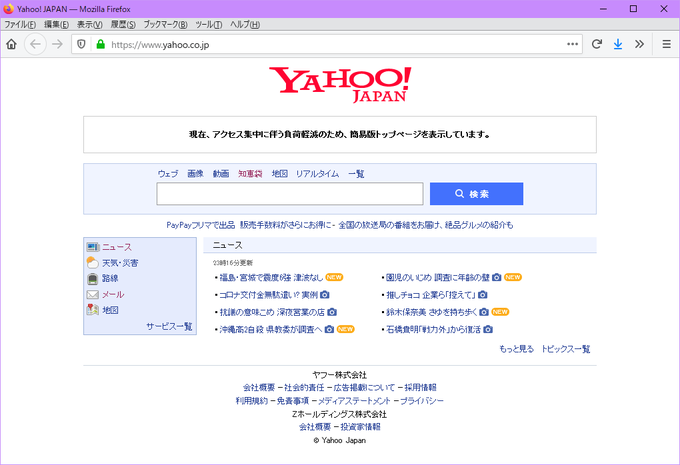Open the ファイル(F) menu

pos(20,25)
